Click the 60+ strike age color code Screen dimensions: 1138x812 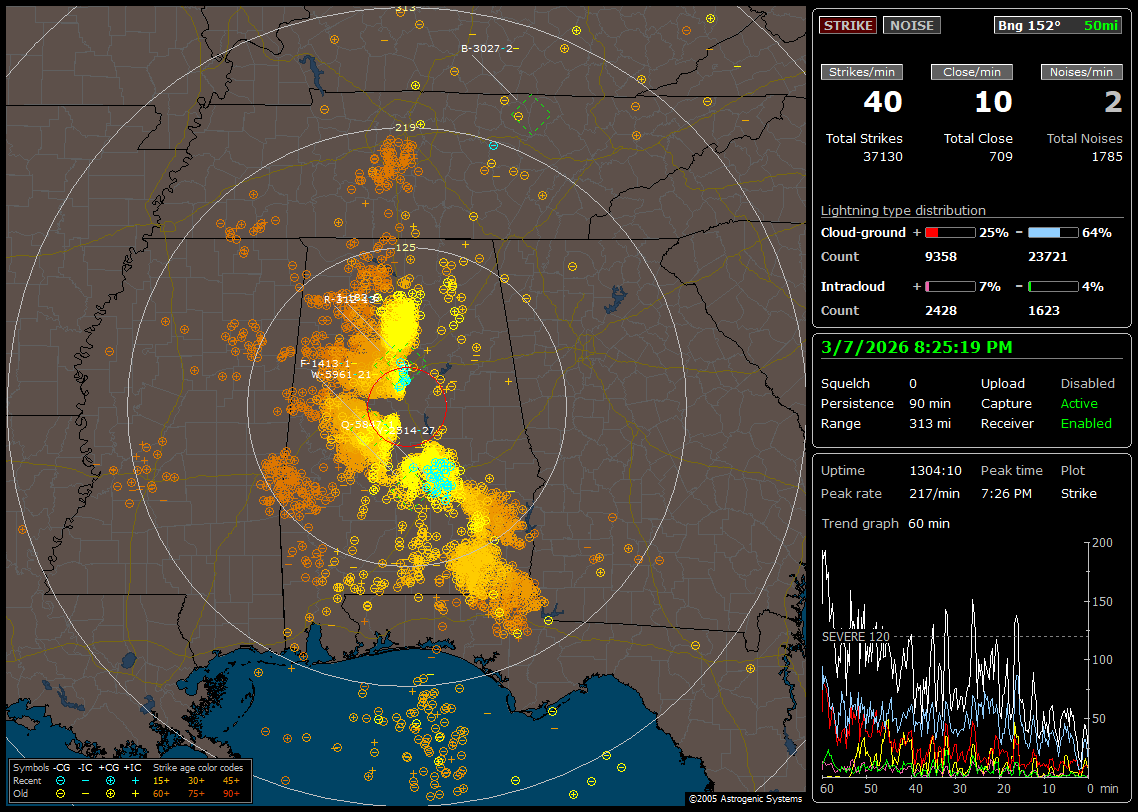161,793
